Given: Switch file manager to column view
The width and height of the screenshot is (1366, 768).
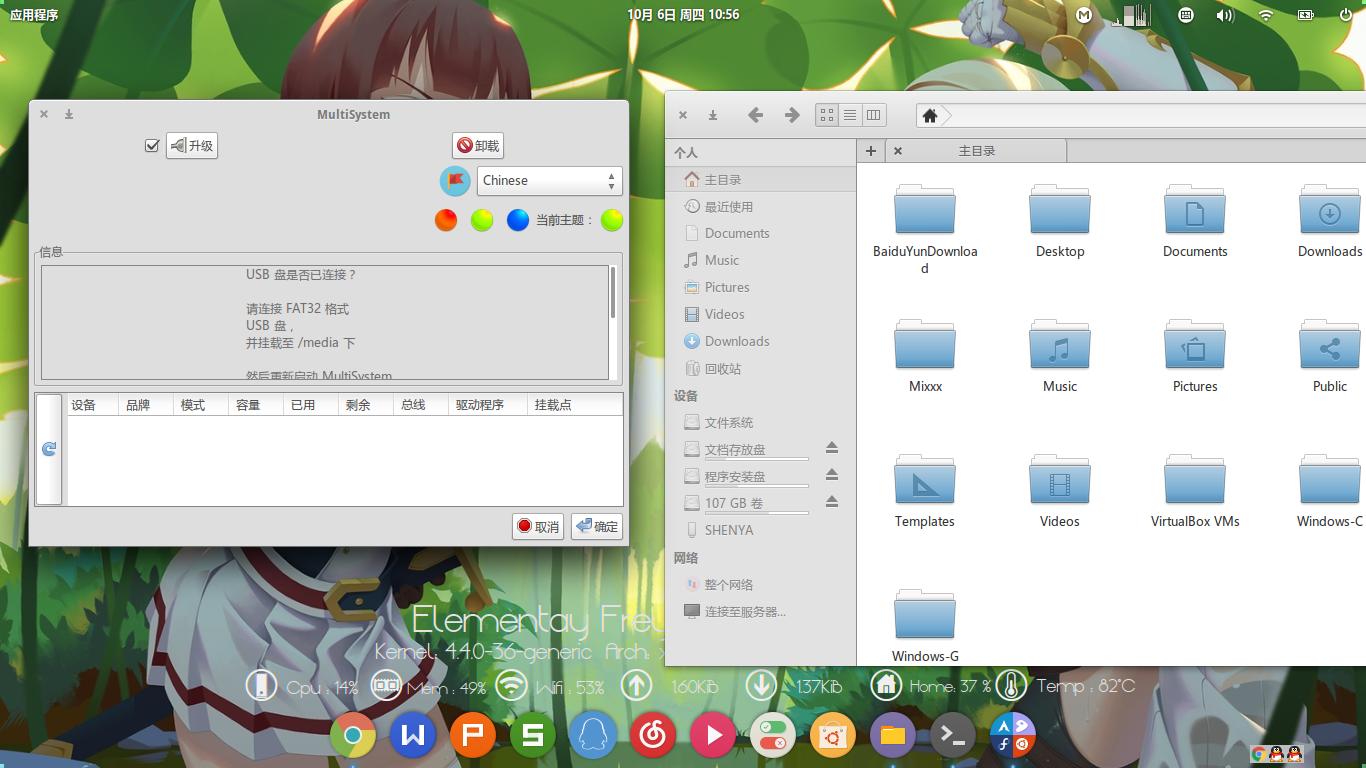Looking at the screenshot, I should [873, 114].
